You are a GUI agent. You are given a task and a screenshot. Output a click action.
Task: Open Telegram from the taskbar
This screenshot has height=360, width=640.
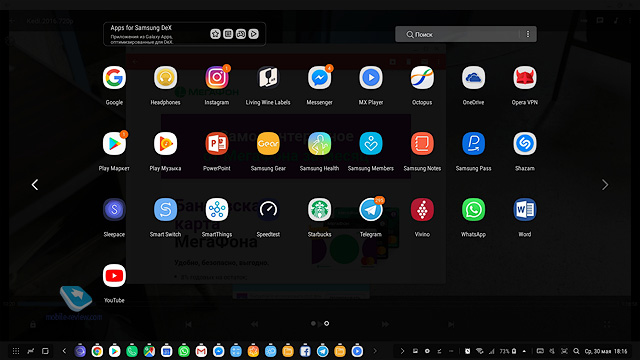pyautogui.click(x=322, y=351)
